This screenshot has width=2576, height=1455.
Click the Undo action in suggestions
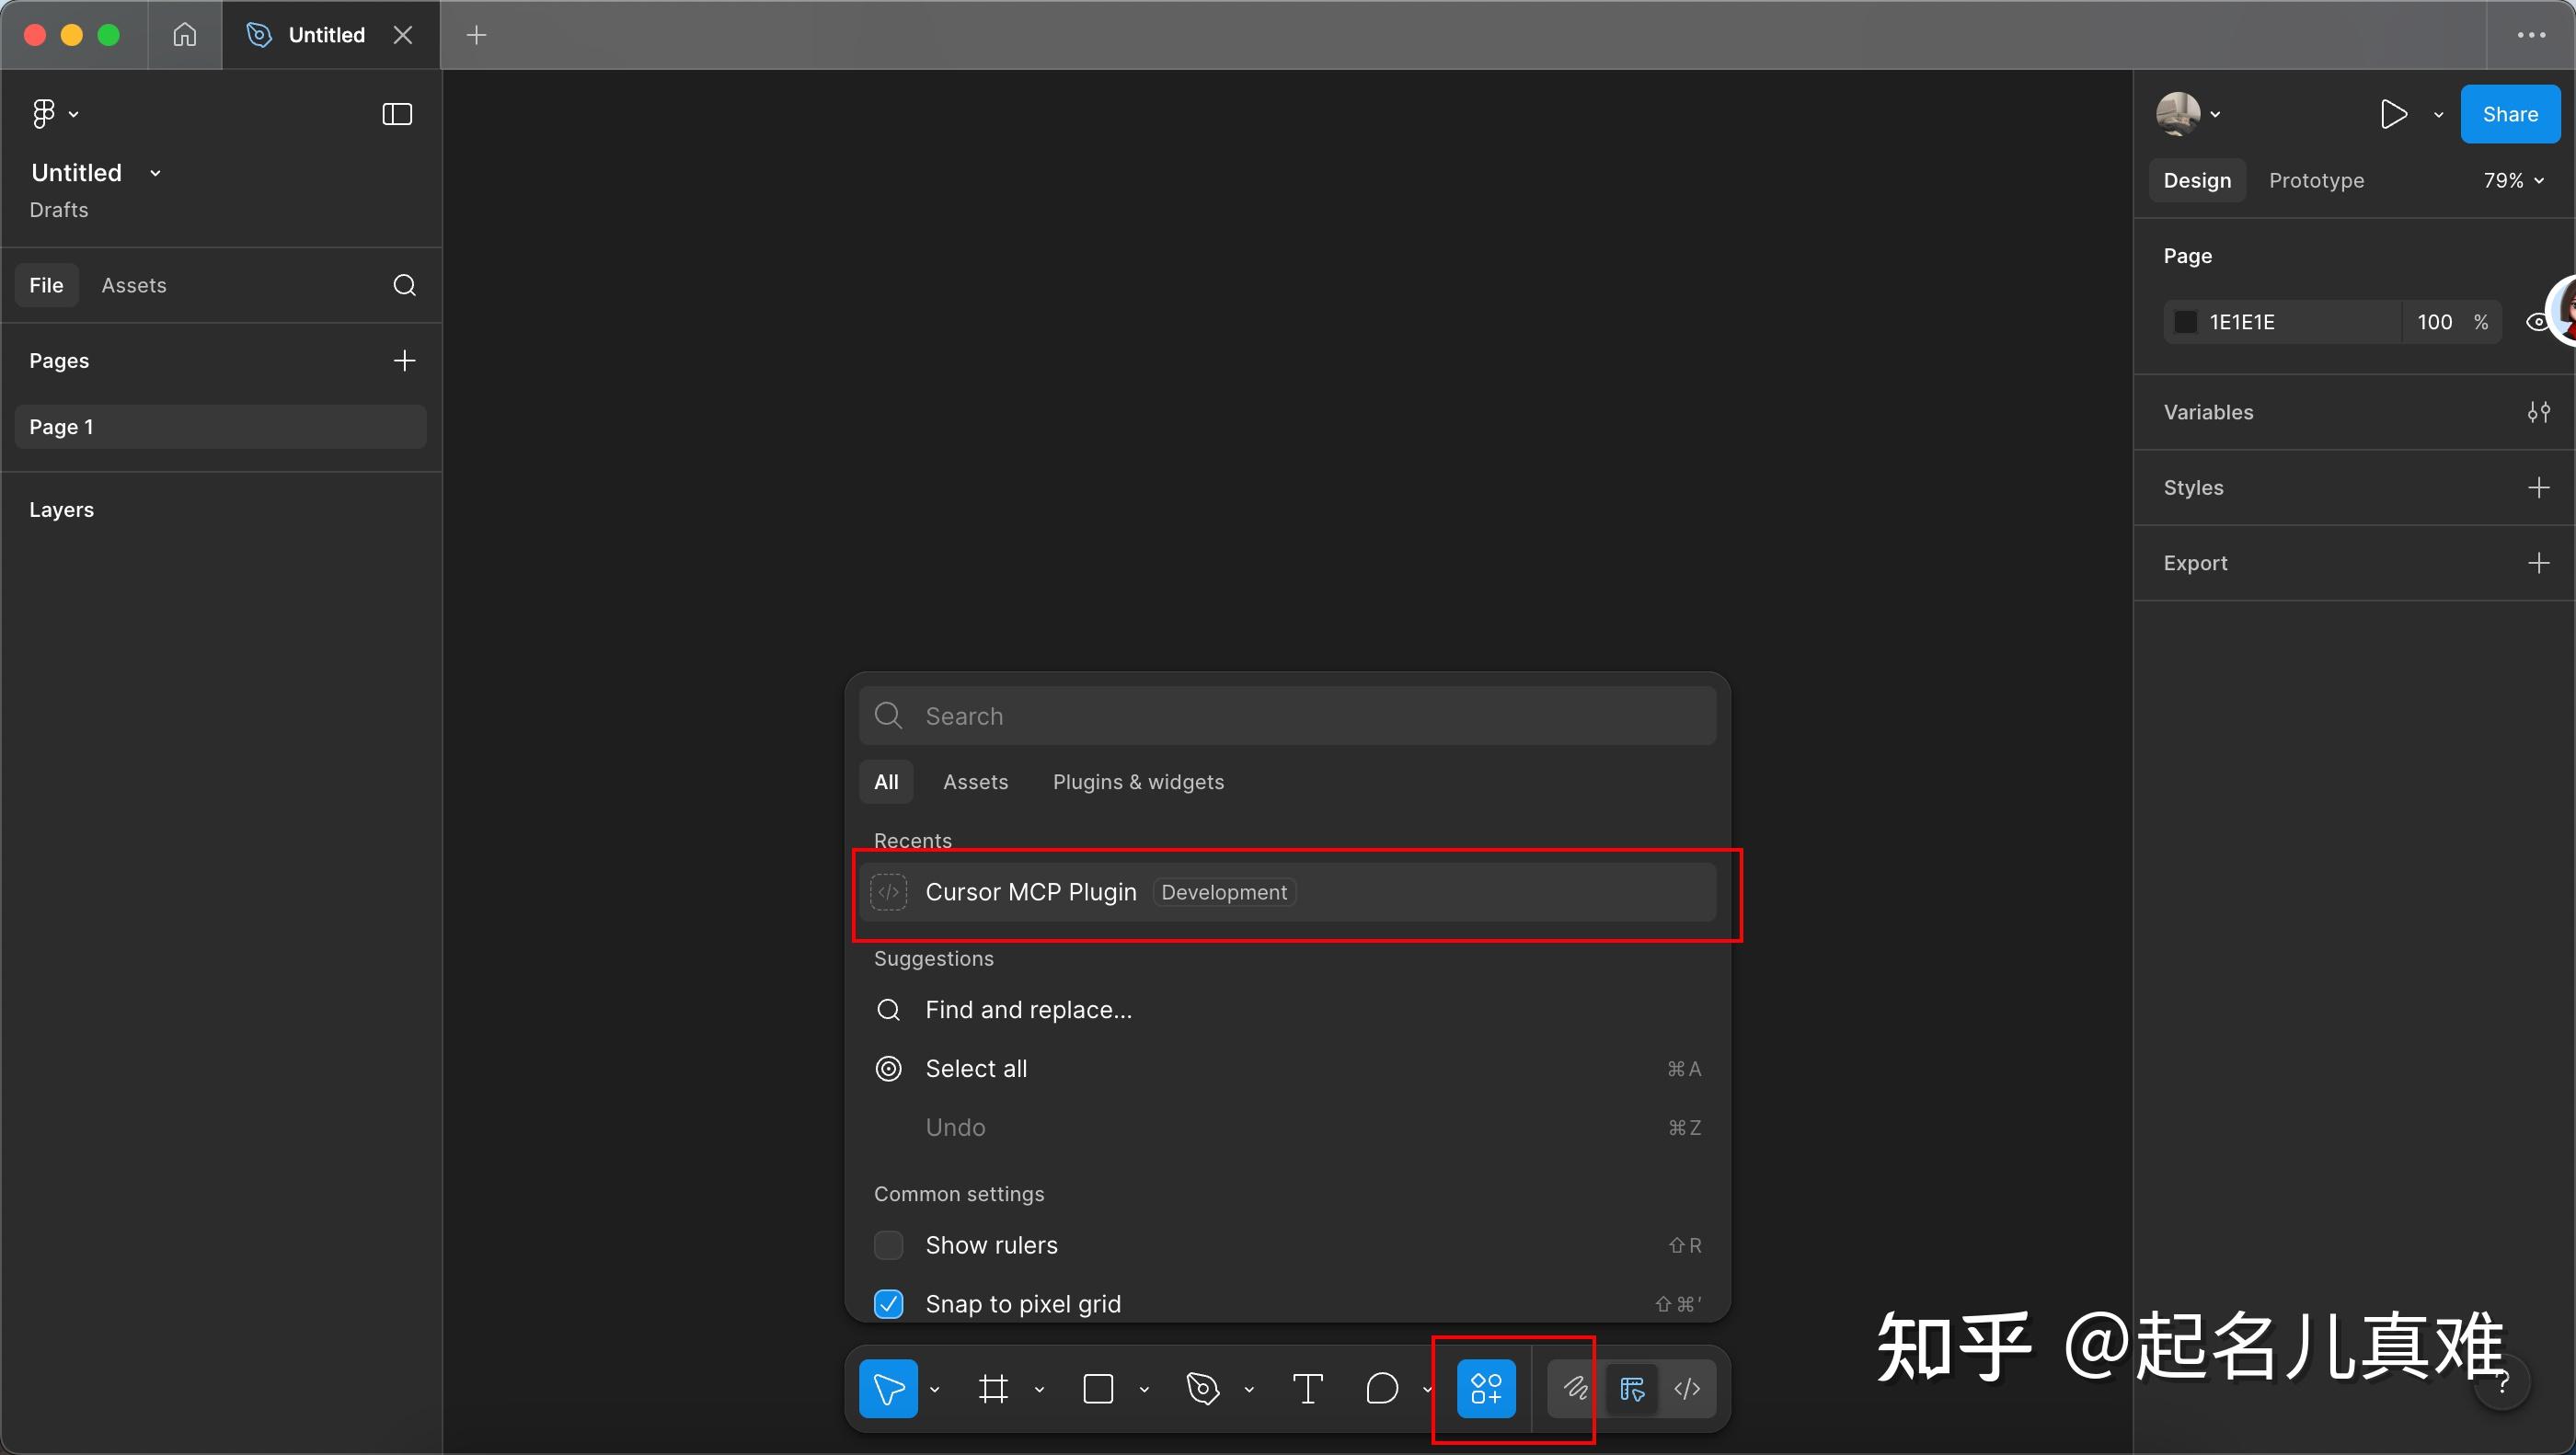(x=1287, y=1128)
